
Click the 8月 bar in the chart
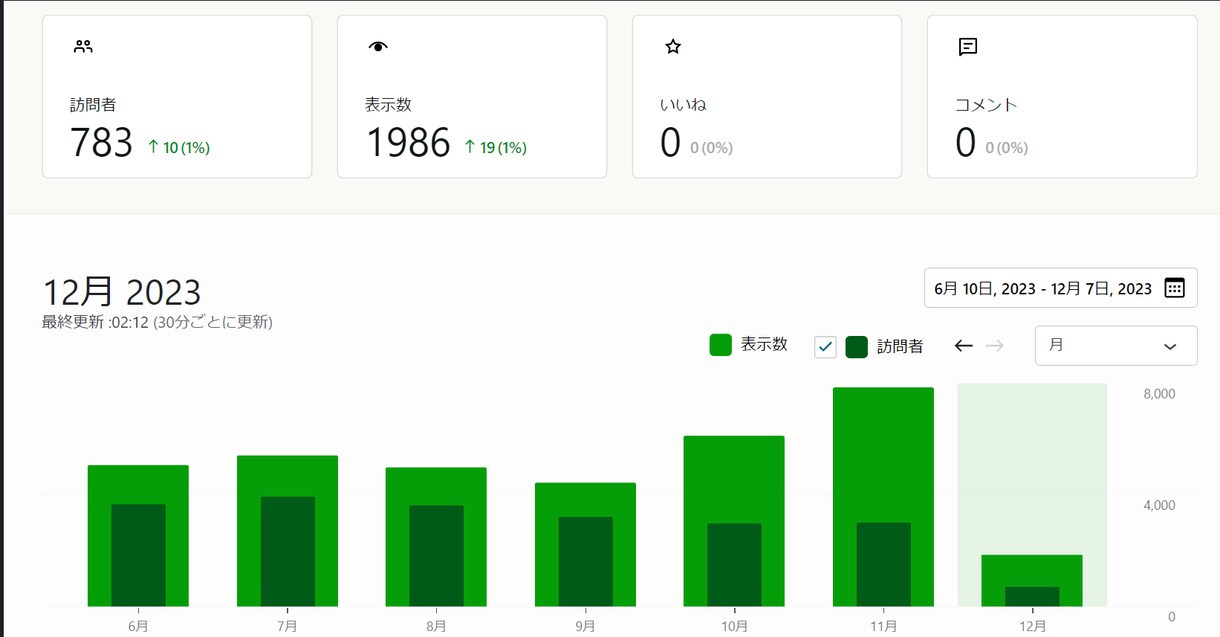click(x=436, y=537)
